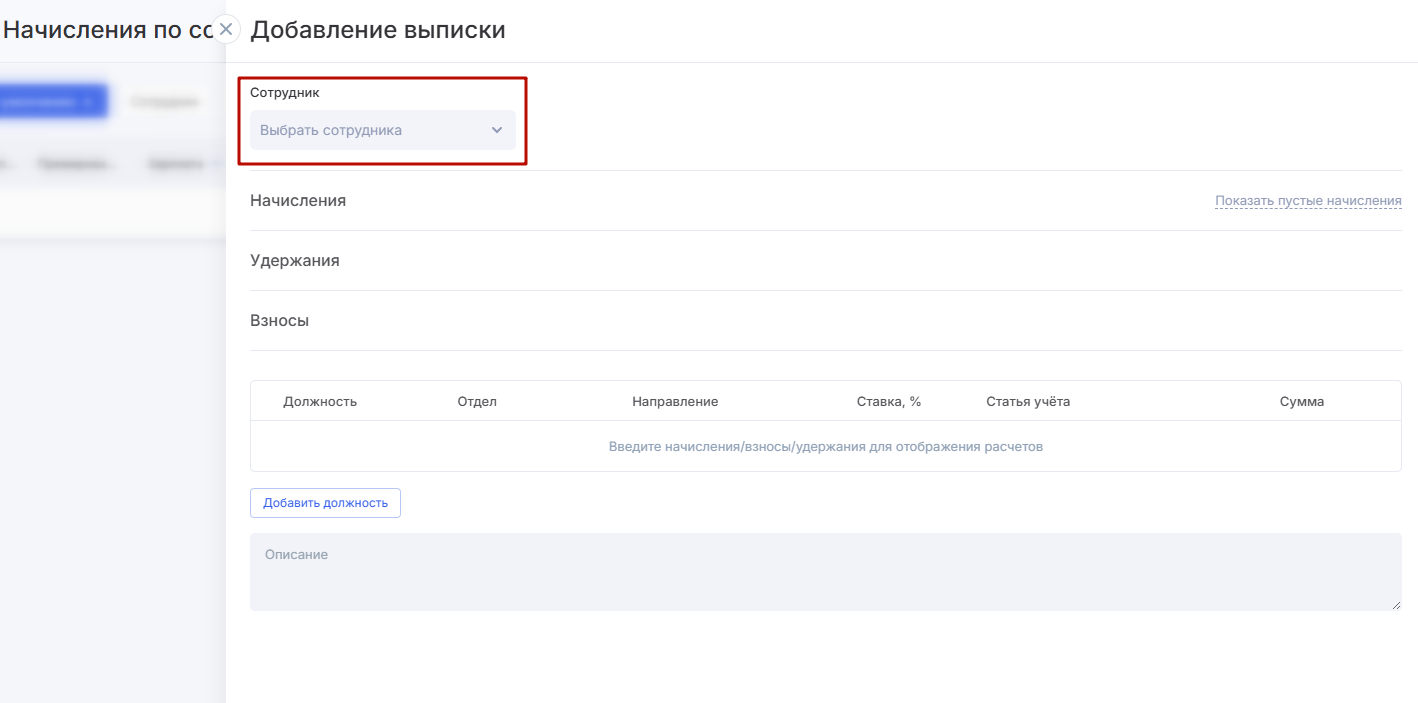Click the Добавление выписки panel title
The width and height of the screenshot is (1418, 703).
378,30
